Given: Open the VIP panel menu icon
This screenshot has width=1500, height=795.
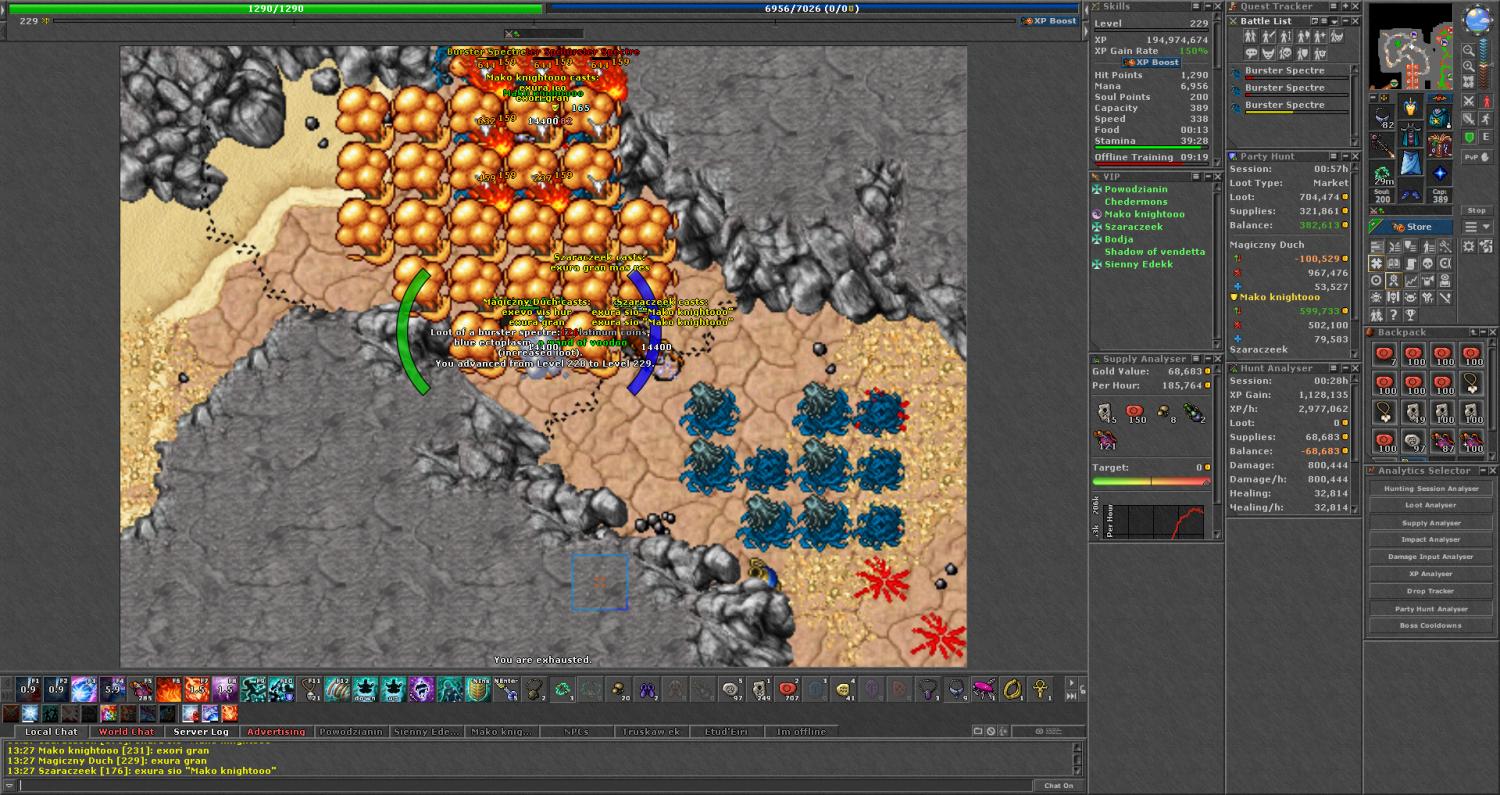Looking at the screenshot, I should (1196, 177).
